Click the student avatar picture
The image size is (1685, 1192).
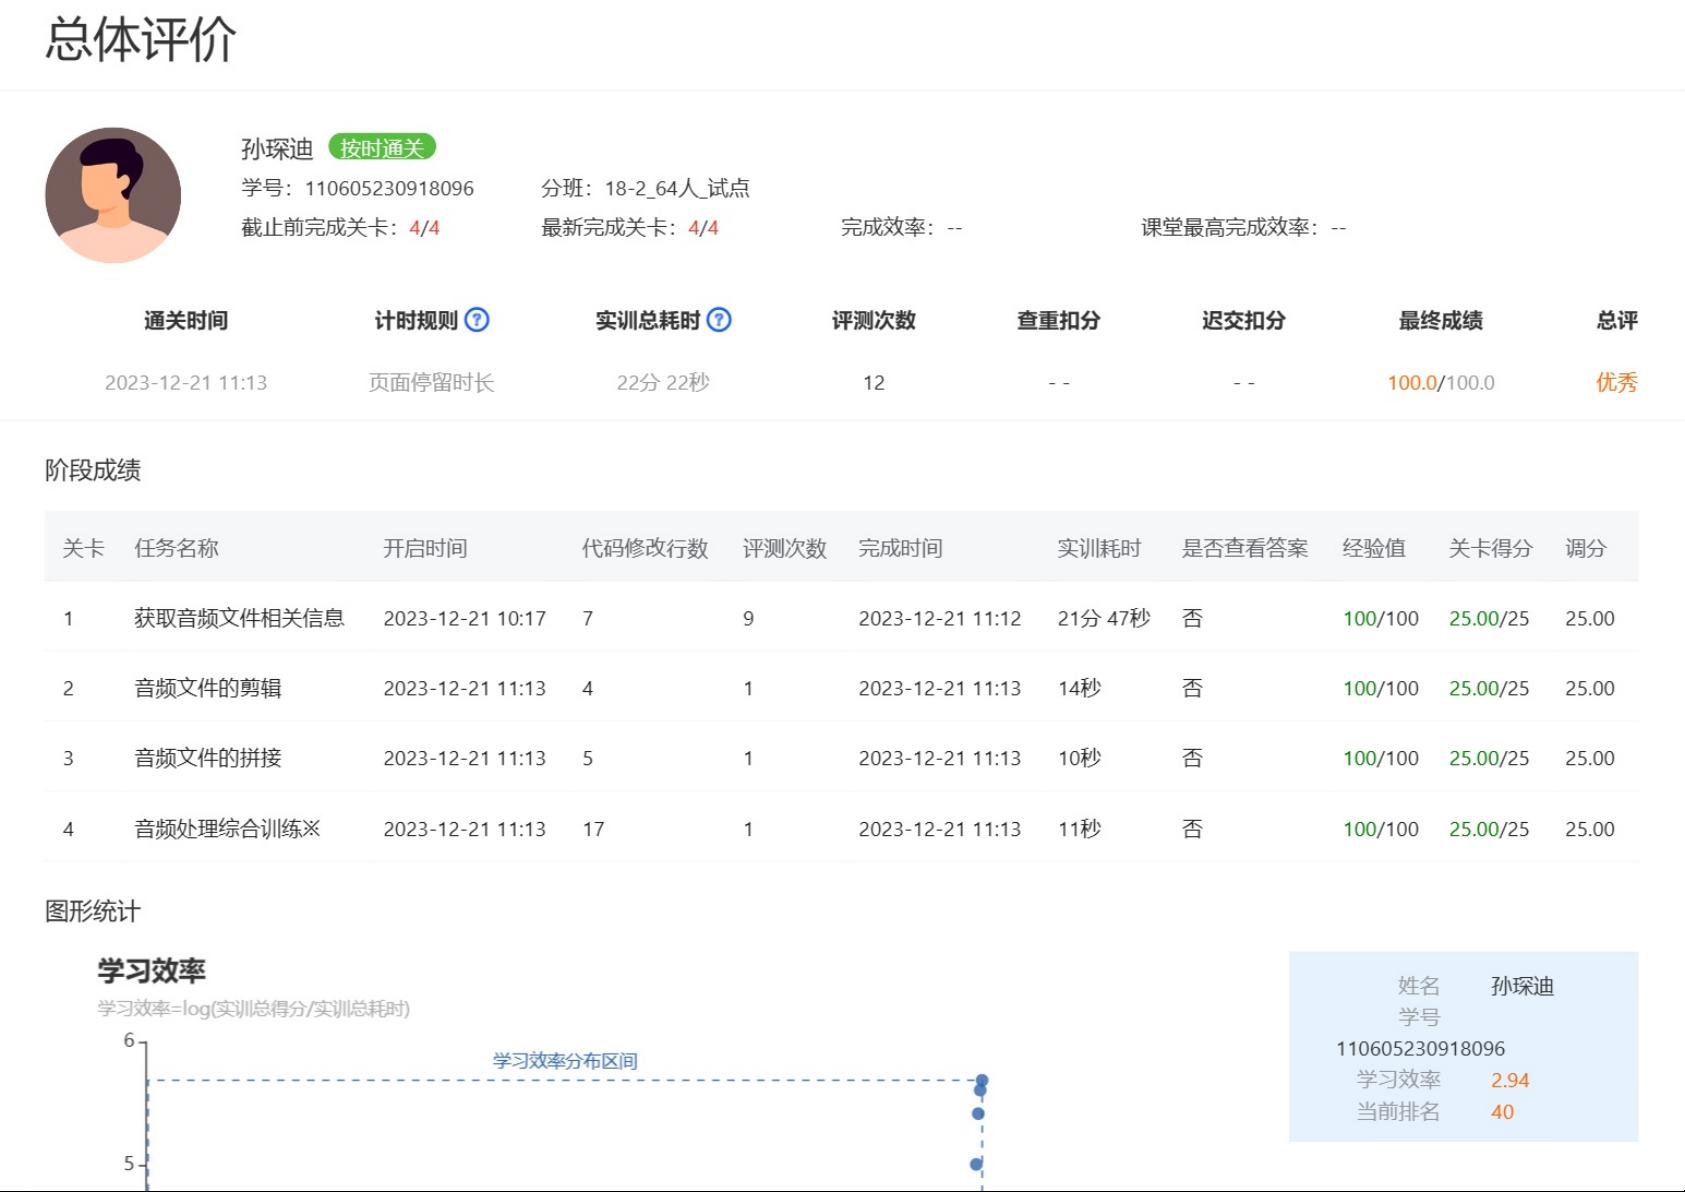113,195
